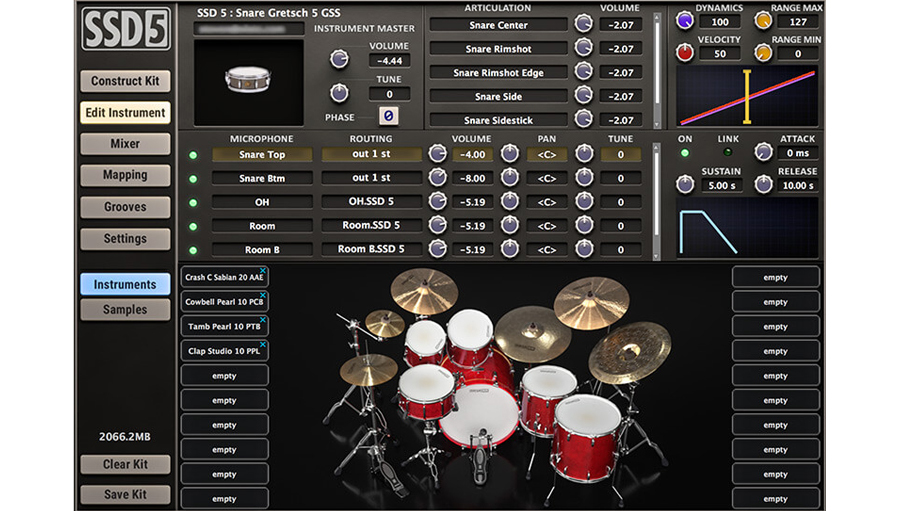Open the Room.SSD 5 routing dropdown
The height and width of the screenshot is (511, 900).
coord(371,225)
